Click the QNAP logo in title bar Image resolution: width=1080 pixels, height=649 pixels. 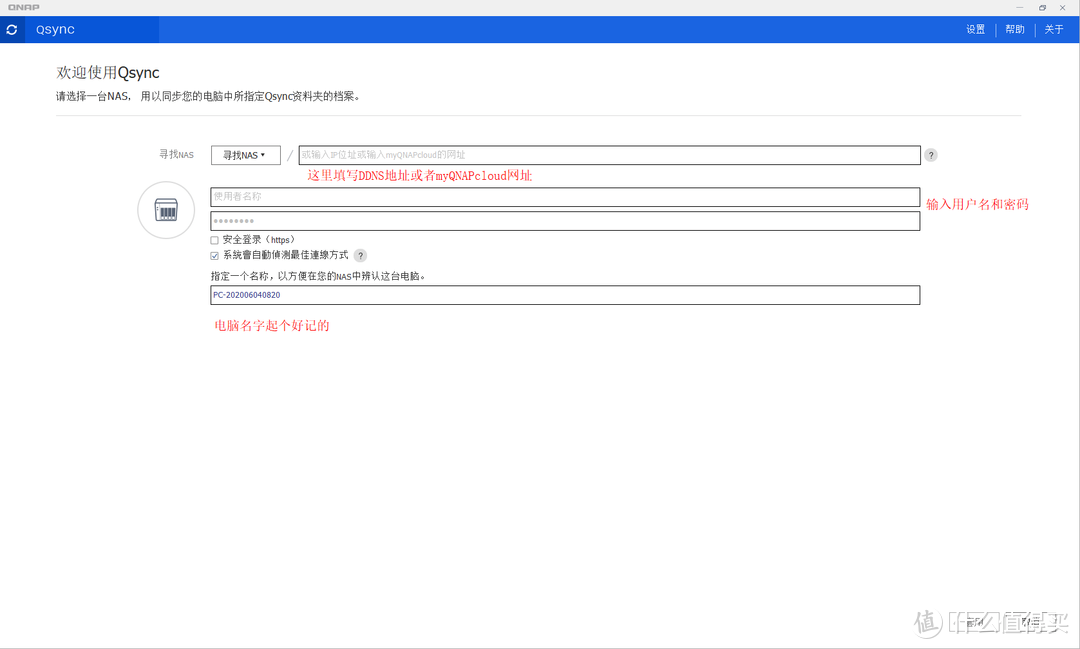(x=23, y=8)
